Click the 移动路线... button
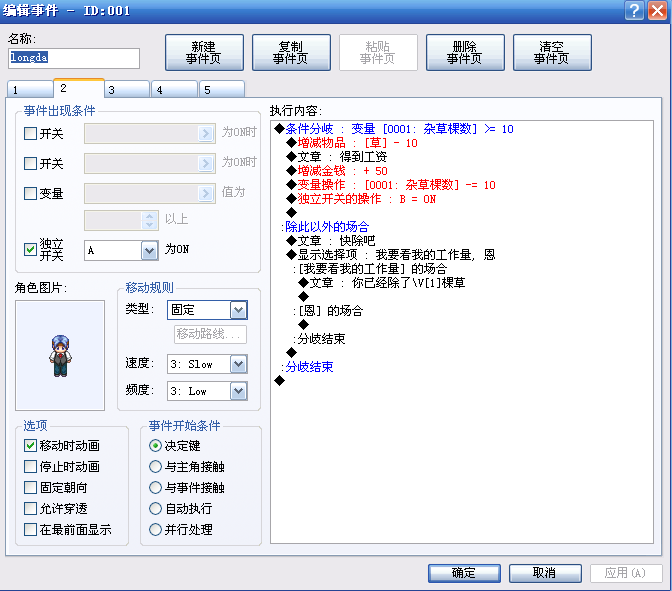This screenshot has width=672, height=591. pyautogui.click(x=210, y=334)
